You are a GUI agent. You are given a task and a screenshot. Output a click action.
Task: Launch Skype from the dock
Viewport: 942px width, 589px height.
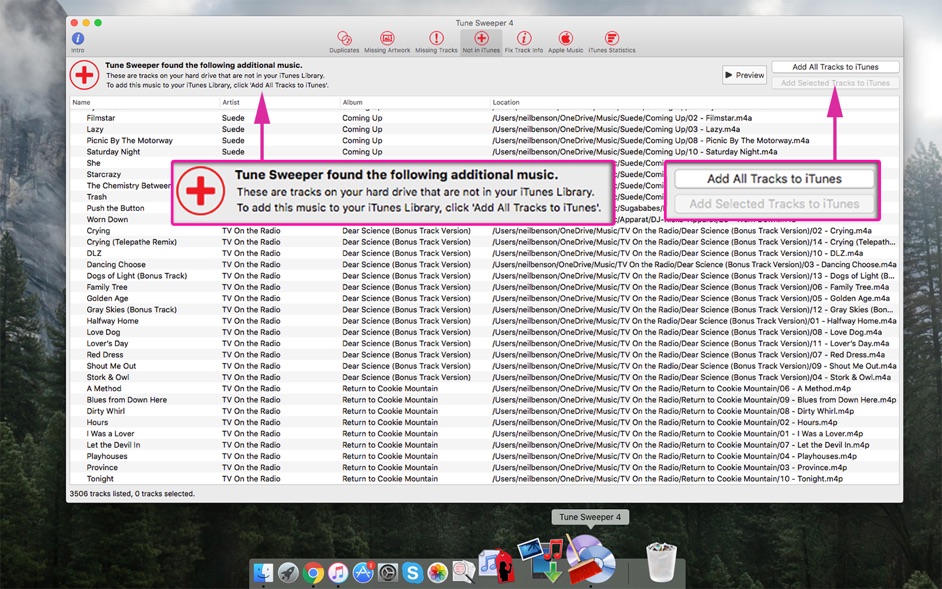[x=413, y=573]
